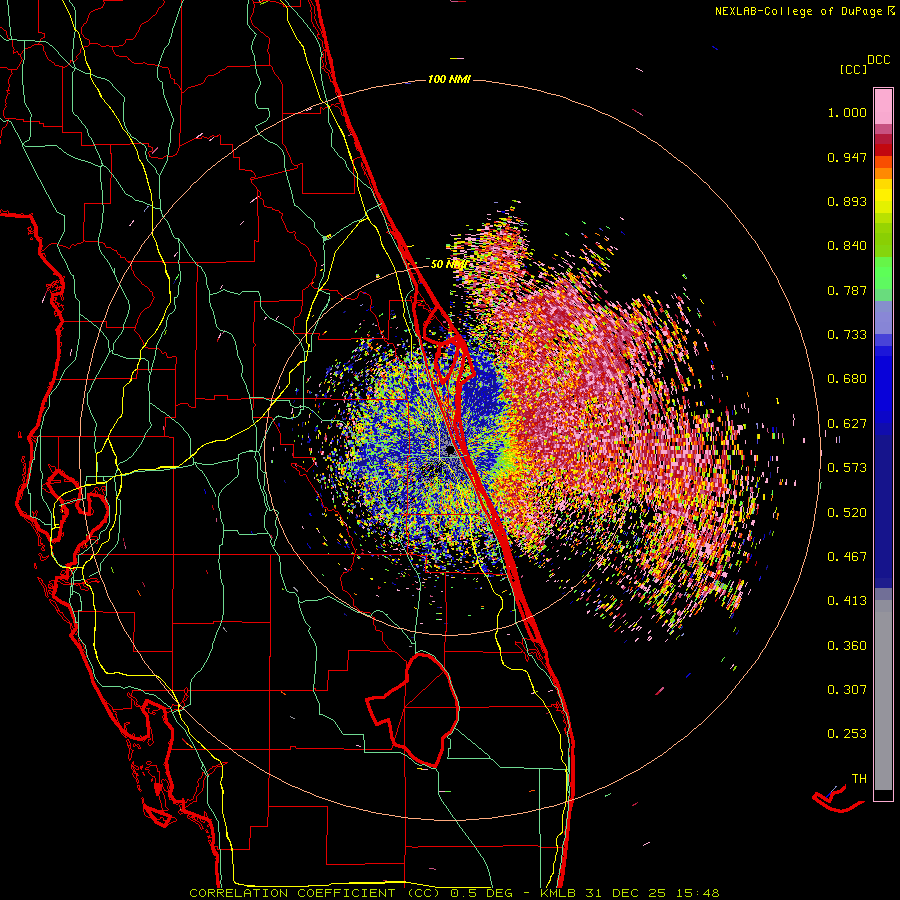Click the 0.360 color scale value
Image resolution: width=900 pixels, height=900 pixels.
pyautogui.click(x=847, y=646)
